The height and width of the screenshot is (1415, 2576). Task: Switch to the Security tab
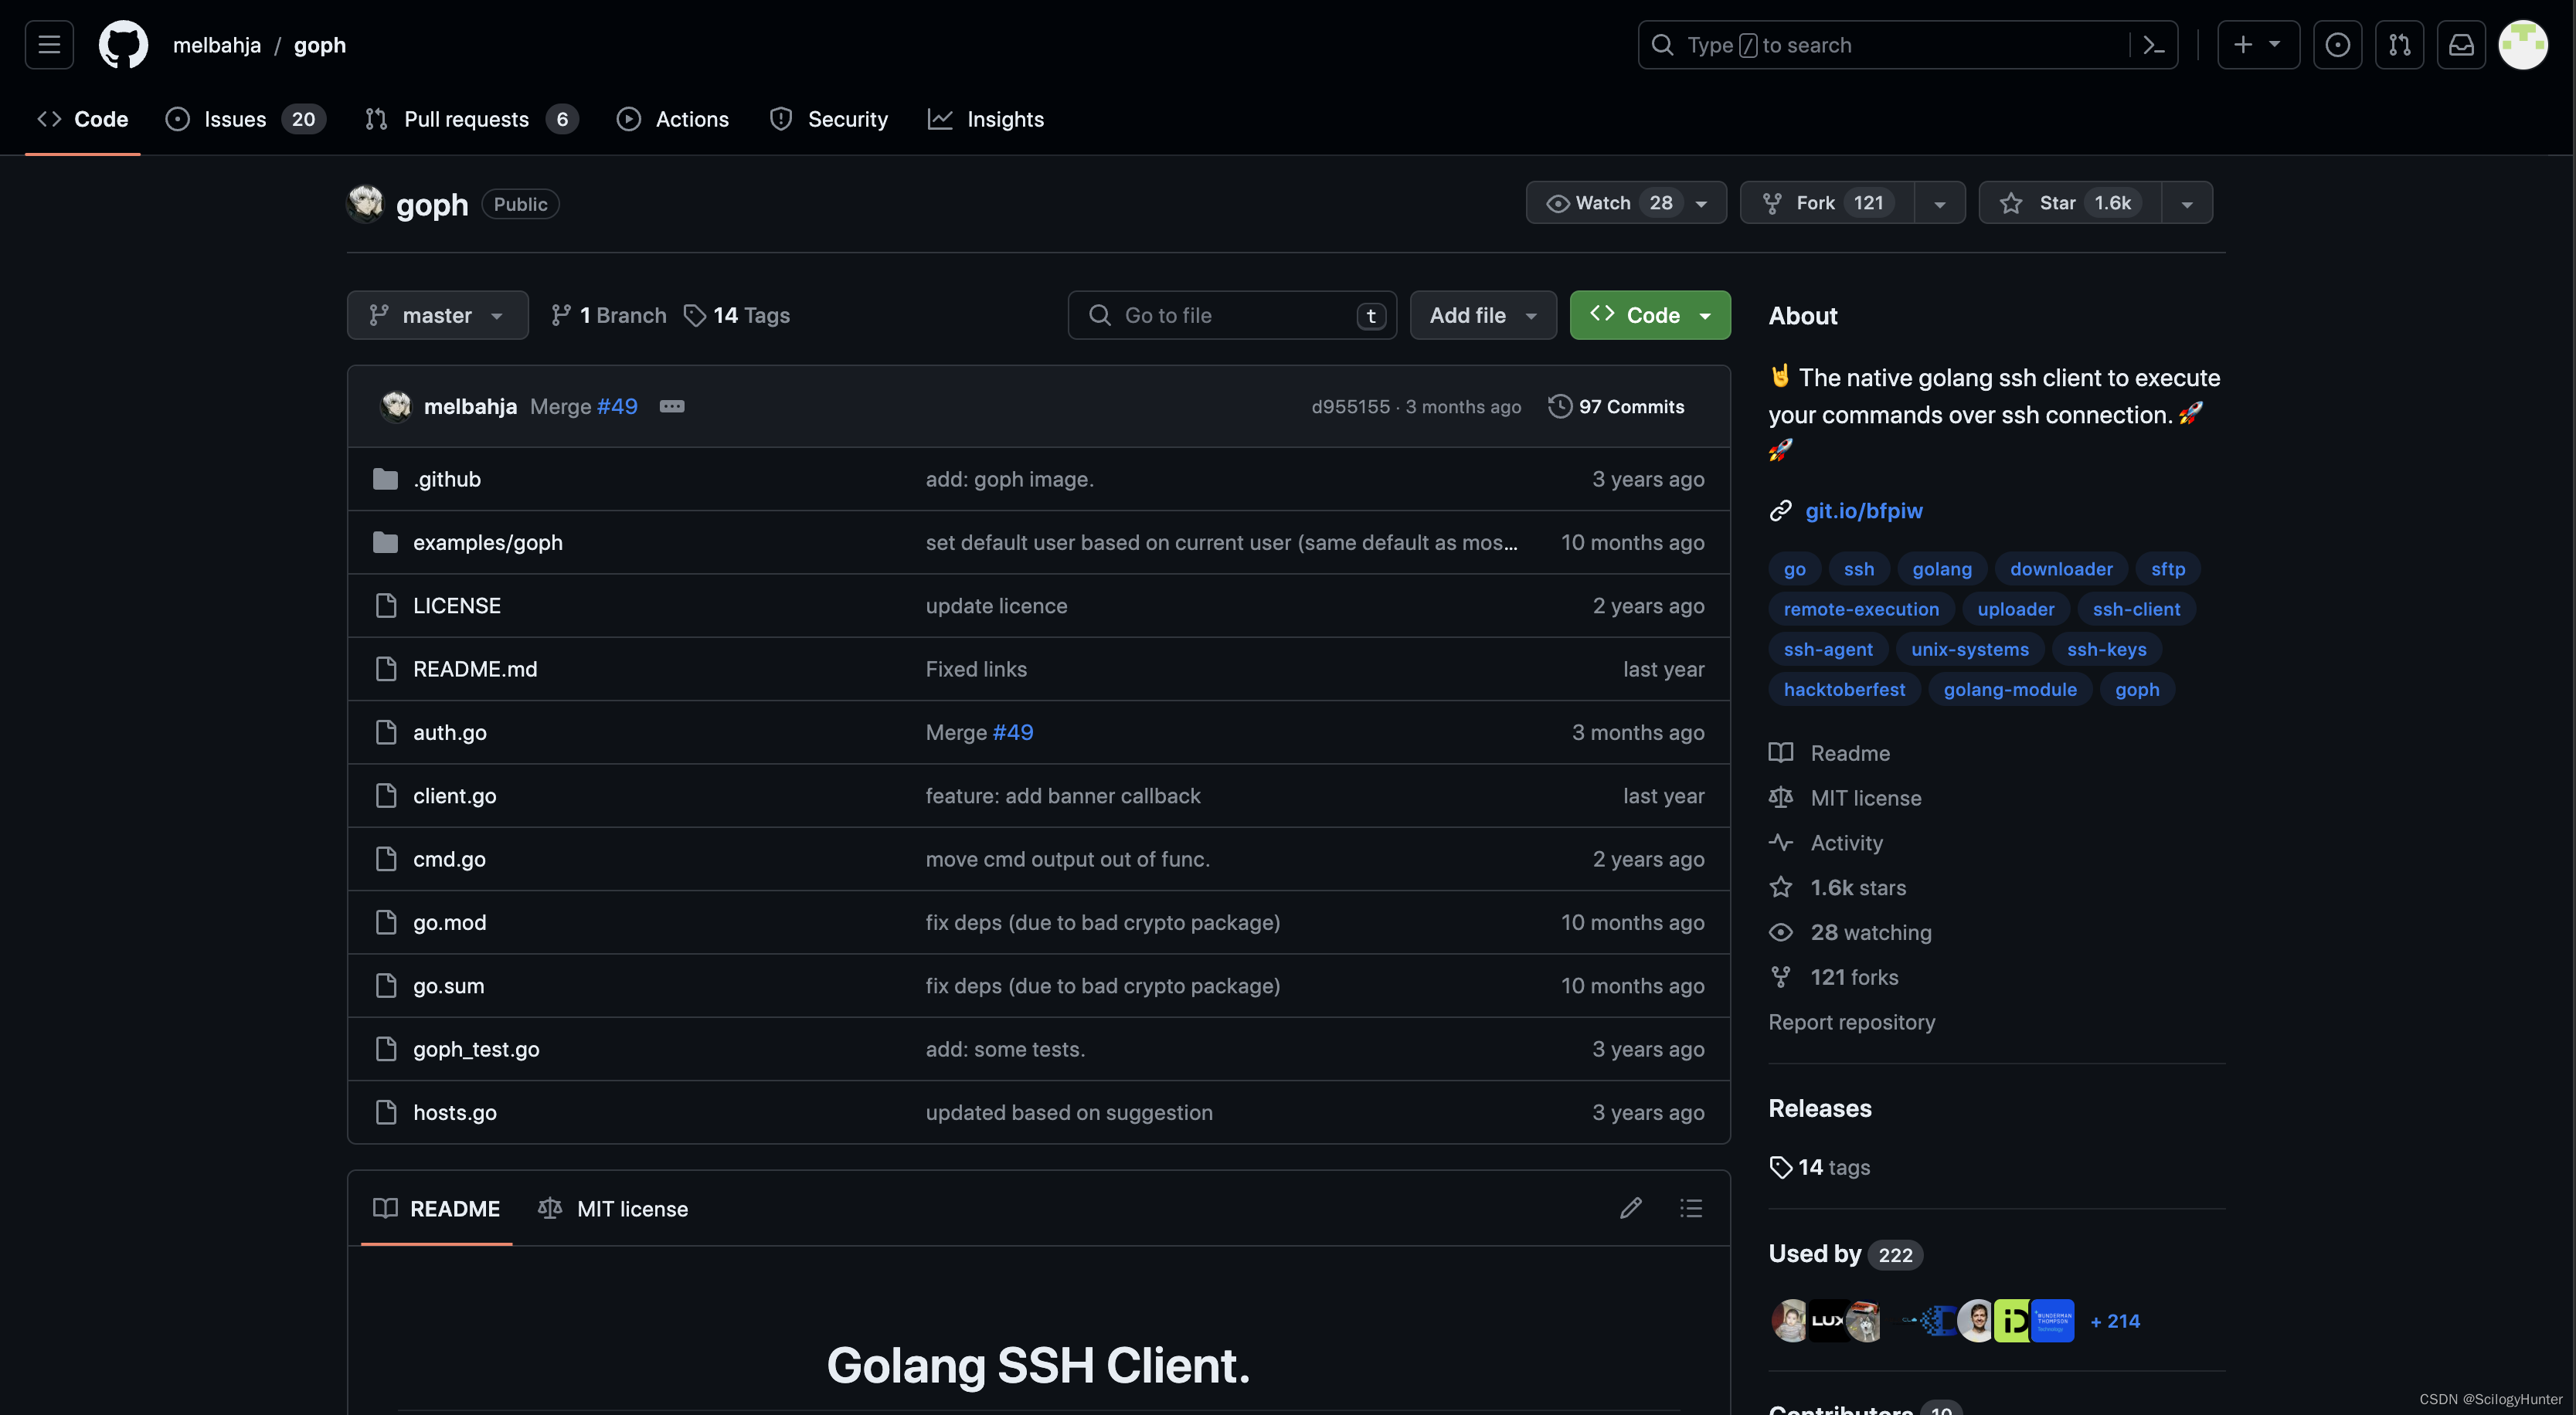(x=829, y=119)
